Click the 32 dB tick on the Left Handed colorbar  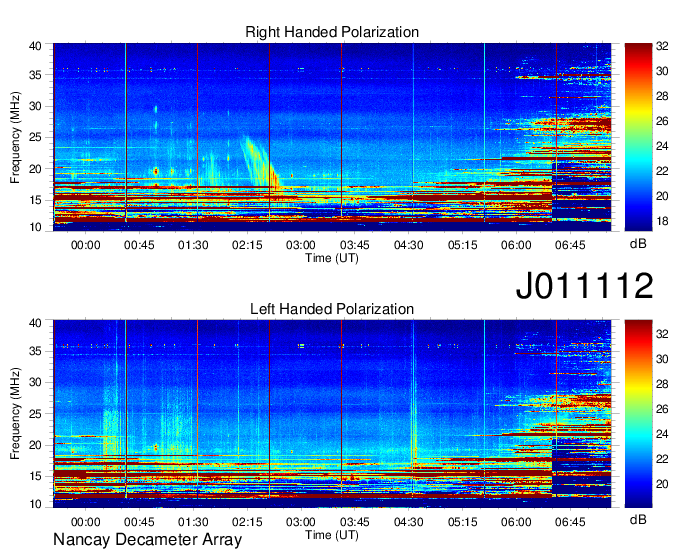tap(662, 334)
